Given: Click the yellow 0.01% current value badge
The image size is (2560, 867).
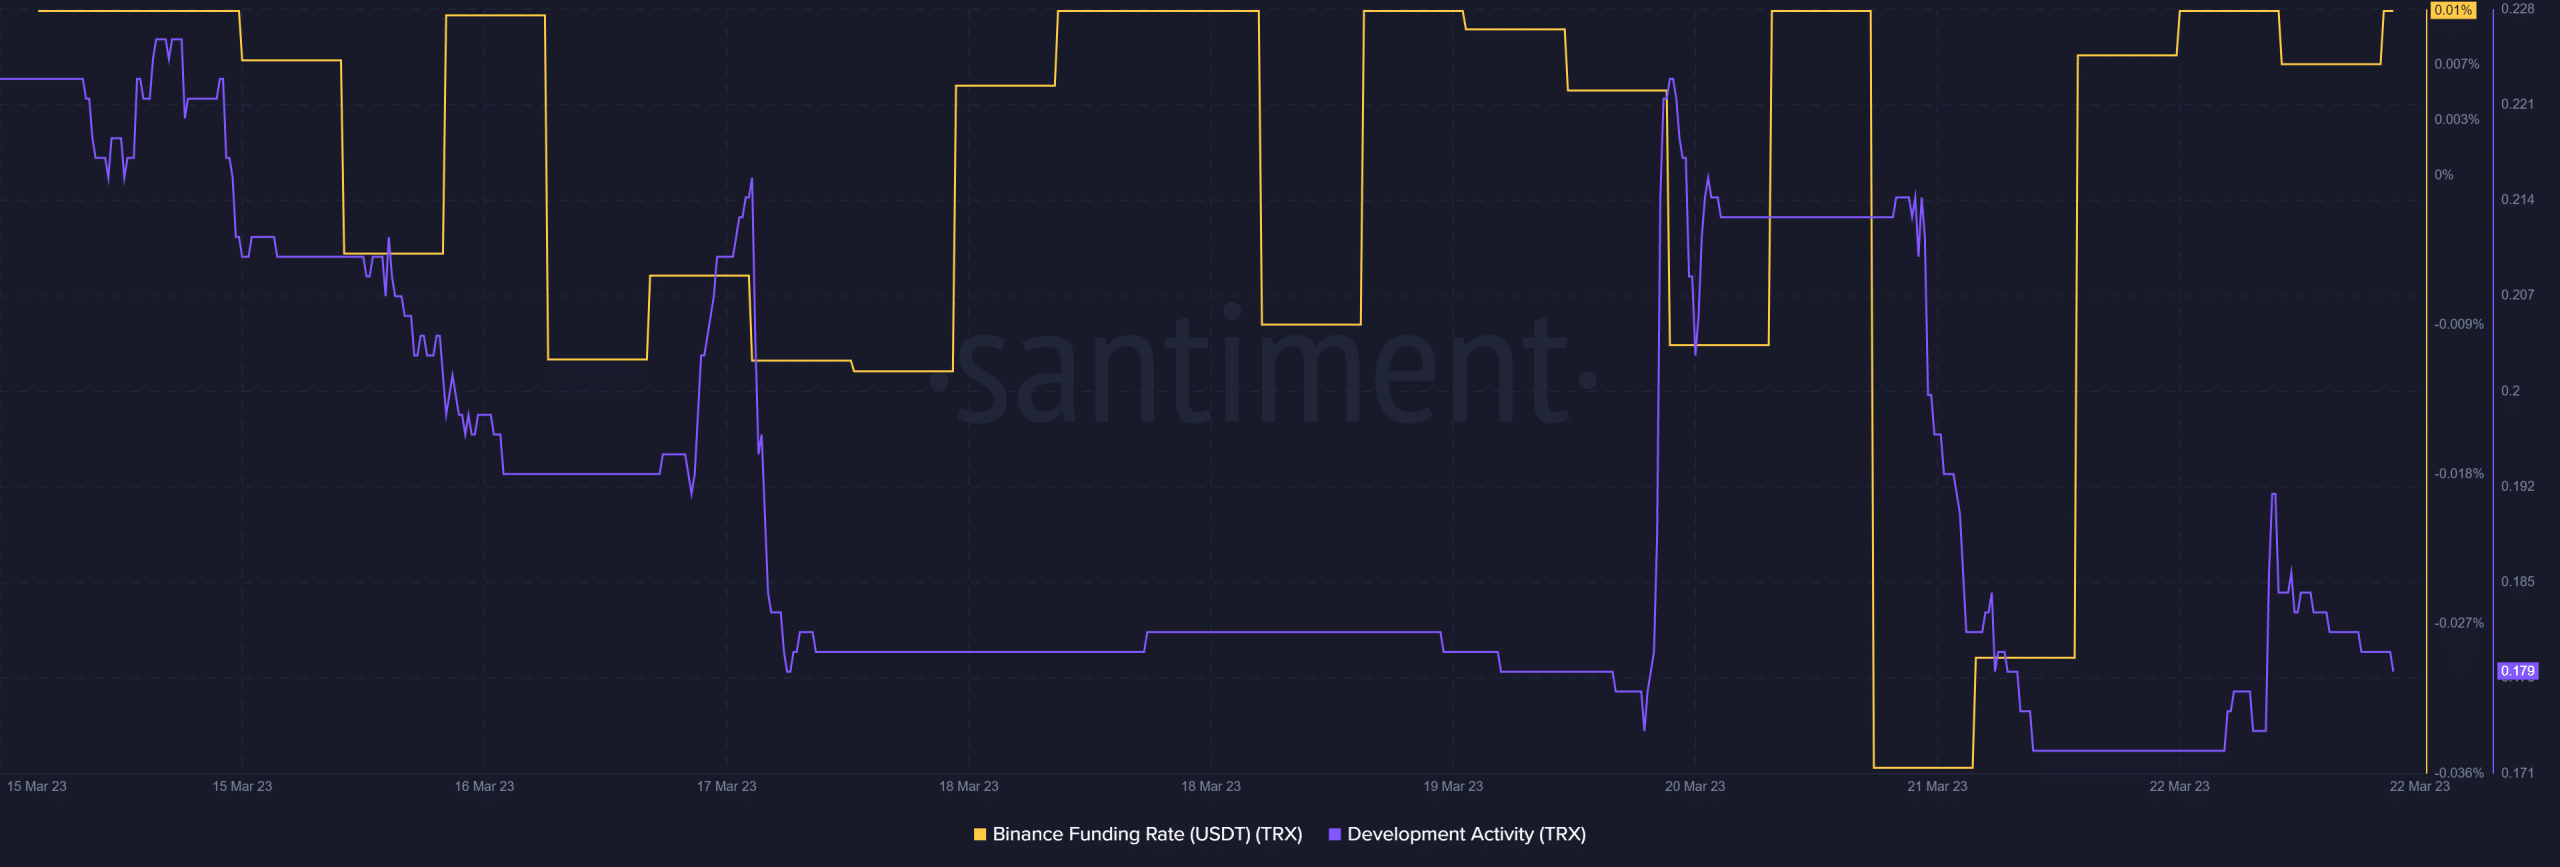Looking at the screenshot, I should 2453,10.
